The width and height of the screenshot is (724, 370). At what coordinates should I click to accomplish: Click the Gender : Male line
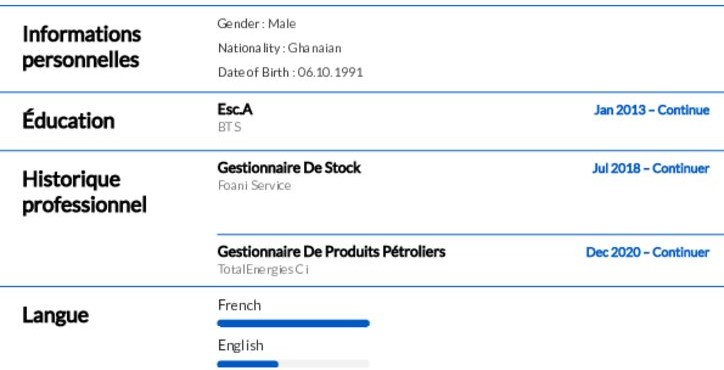256,24
